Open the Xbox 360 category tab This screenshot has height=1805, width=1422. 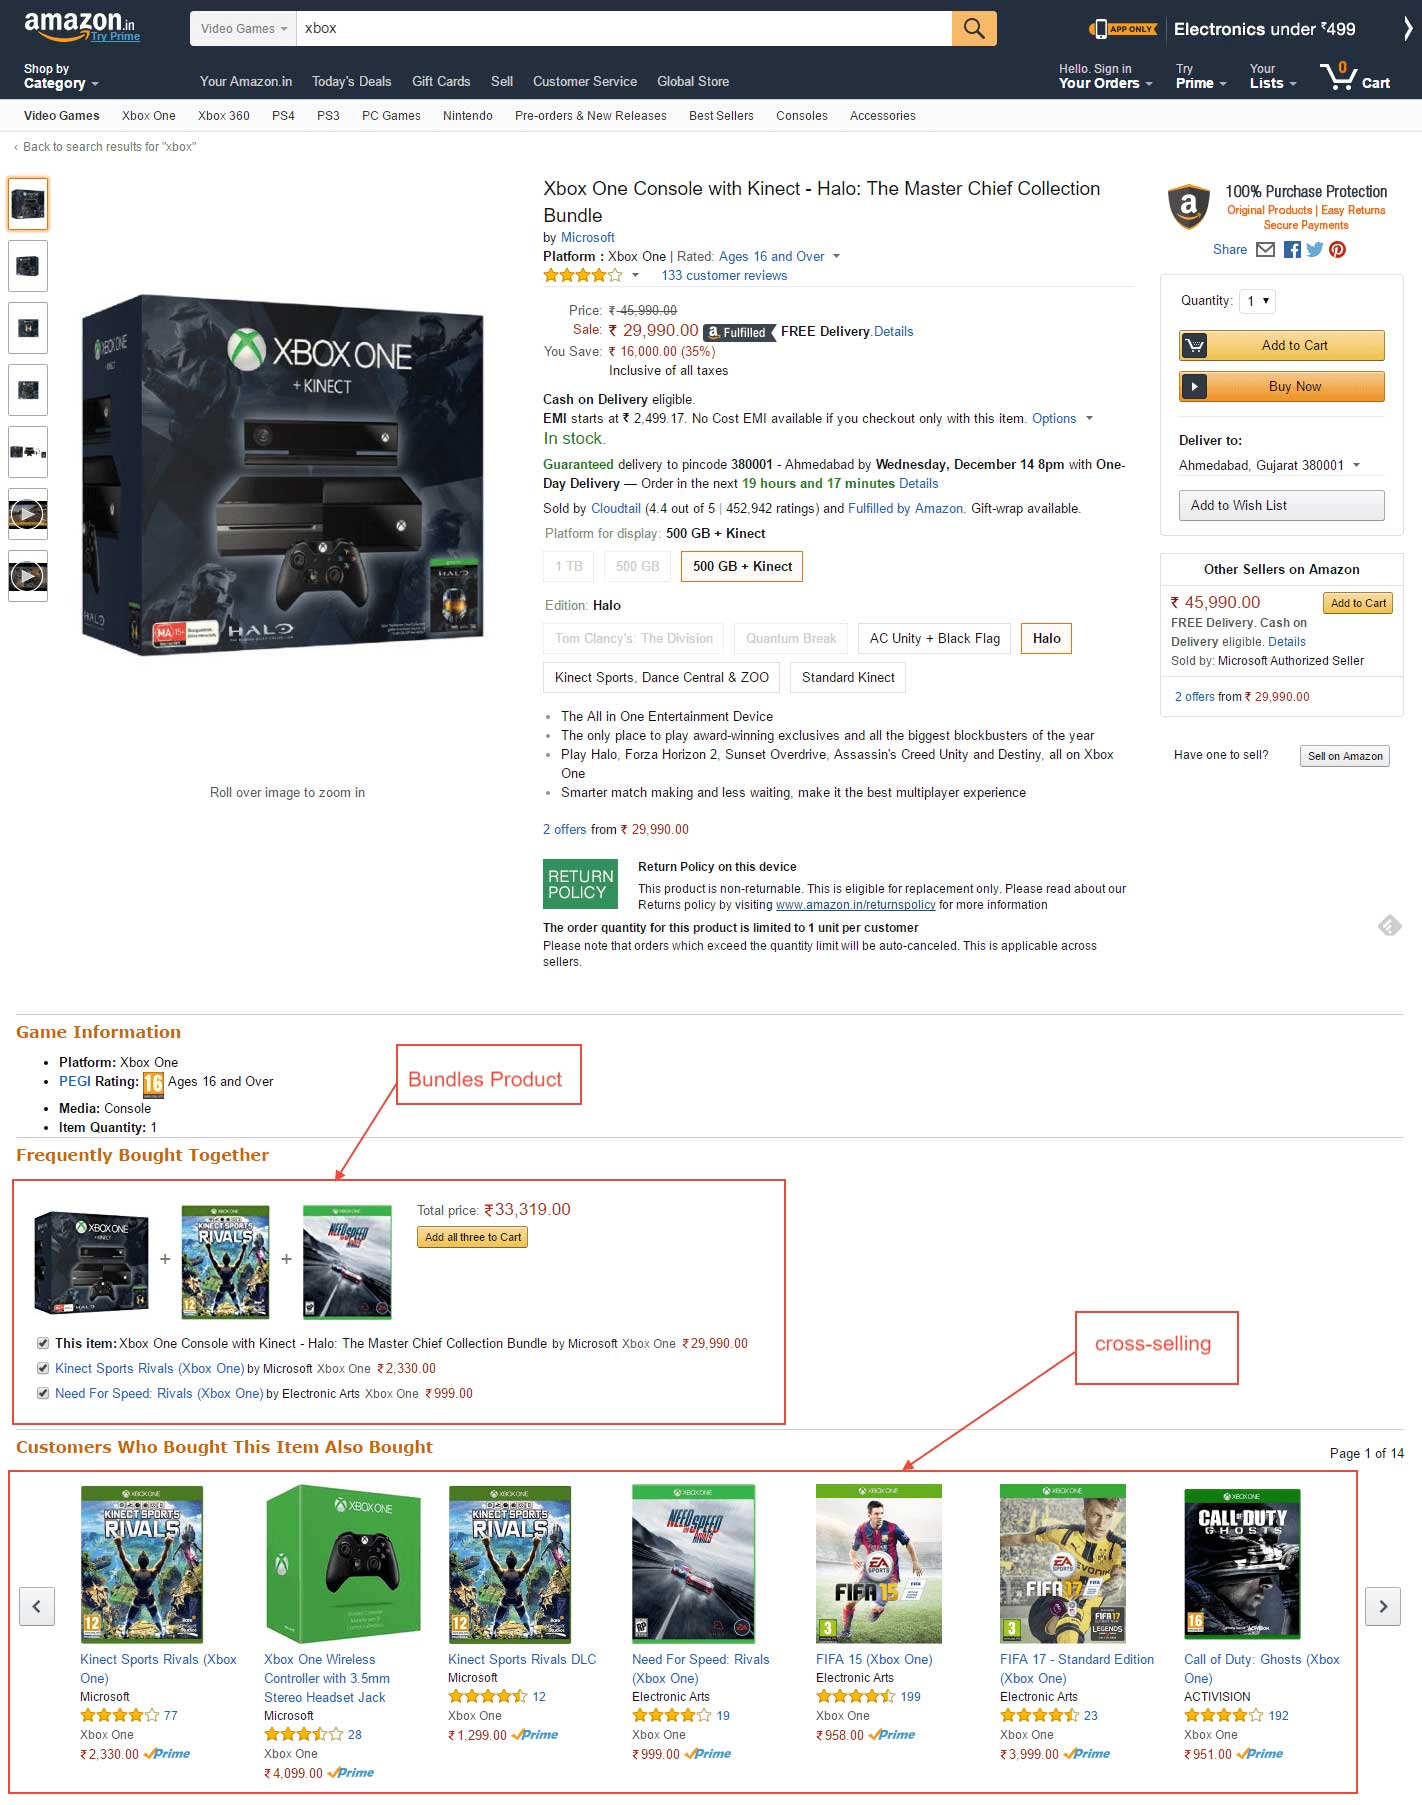224,116
